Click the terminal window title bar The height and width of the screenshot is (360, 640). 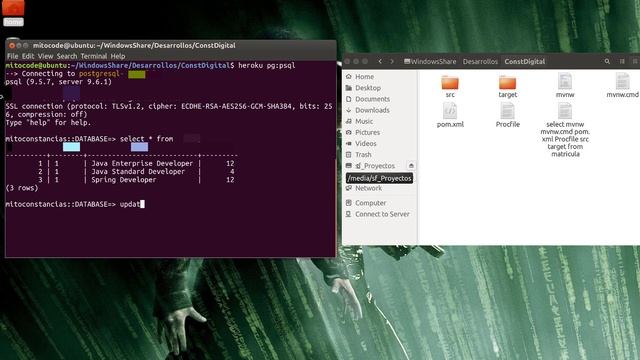171,45
